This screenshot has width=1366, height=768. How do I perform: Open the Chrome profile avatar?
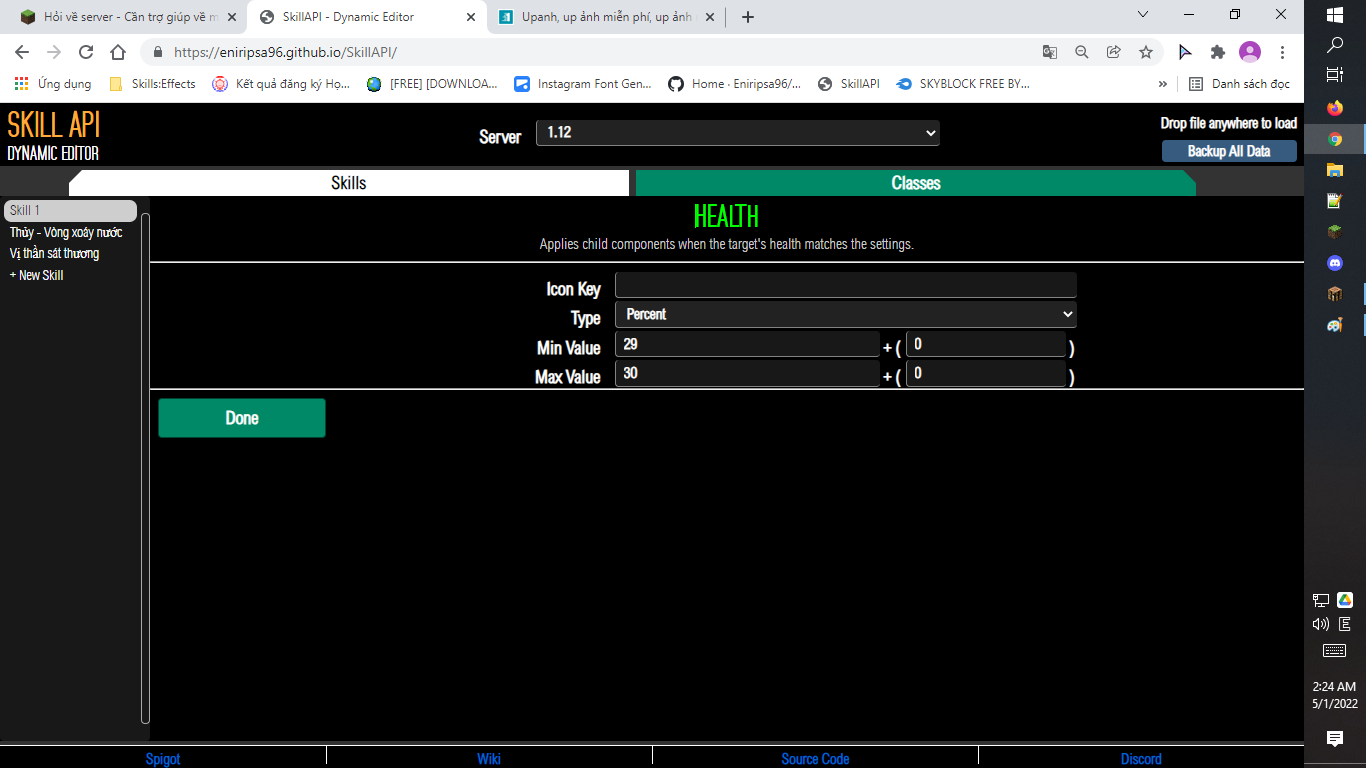coord(1250,52)
